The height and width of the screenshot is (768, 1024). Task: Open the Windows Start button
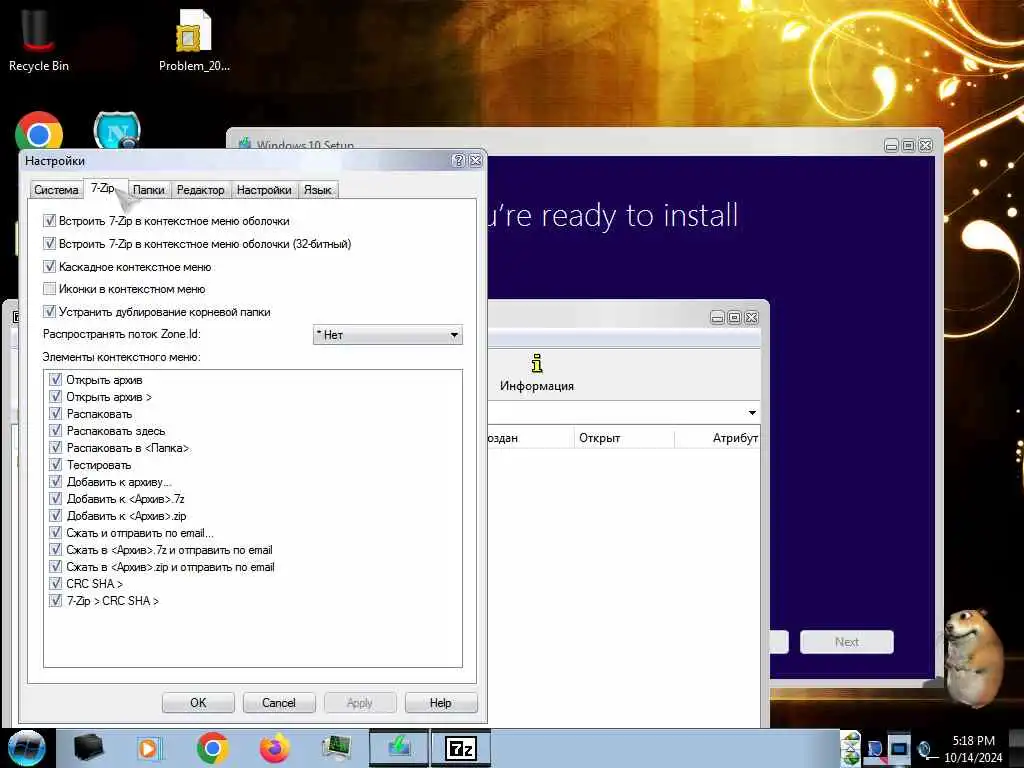click(26, 748)
